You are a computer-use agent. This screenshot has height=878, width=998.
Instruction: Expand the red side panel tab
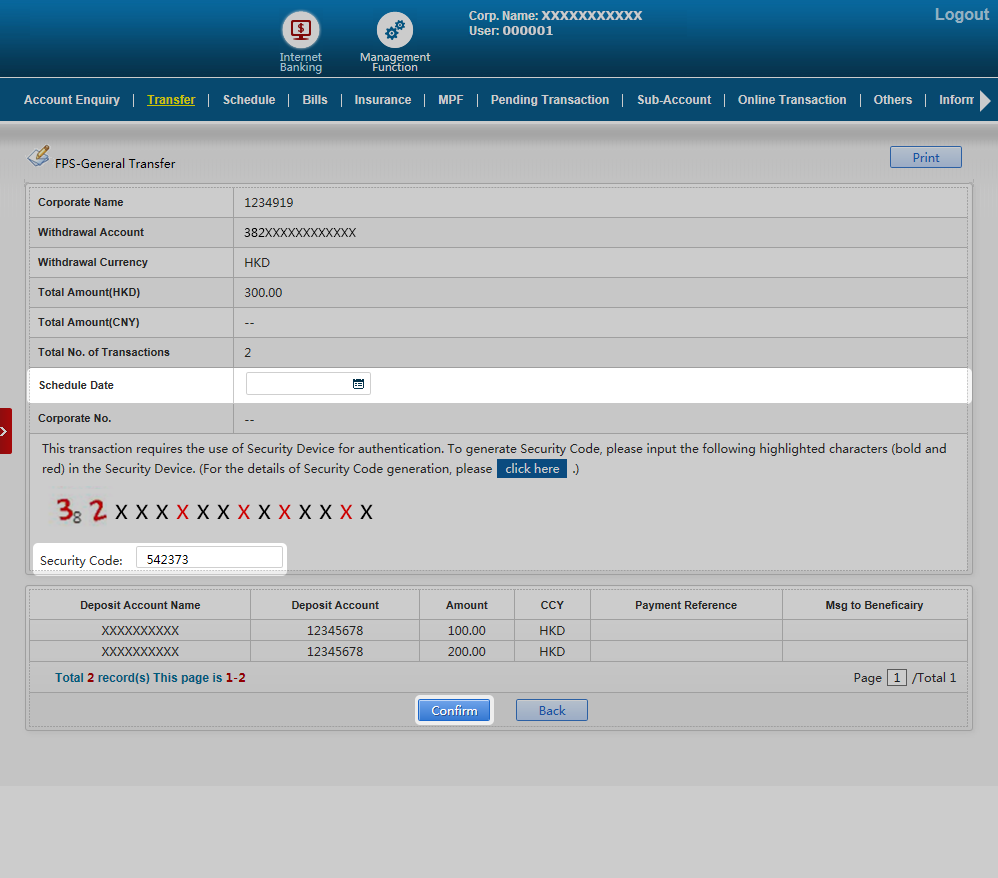click(5, 431)
